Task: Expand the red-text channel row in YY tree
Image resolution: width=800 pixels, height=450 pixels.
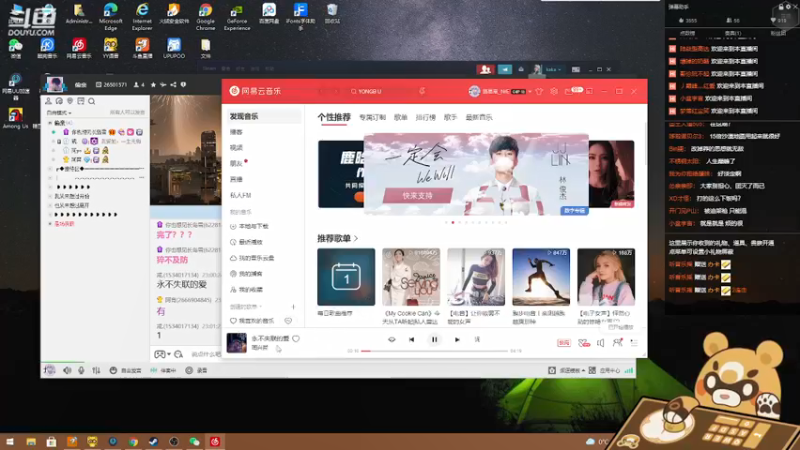Action: pyautogui.click(x=50, y=224)
